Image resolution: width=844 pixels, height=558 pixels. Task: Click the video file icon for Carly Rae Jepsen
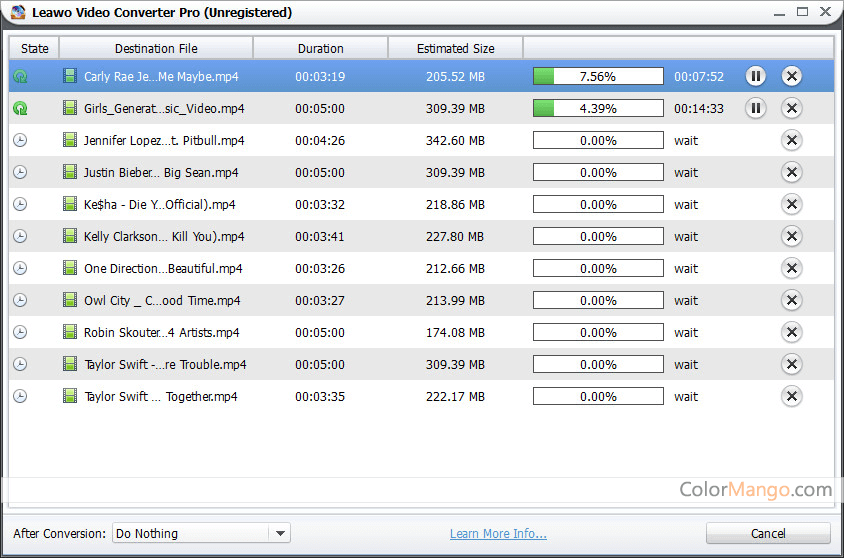(x=69, y=76)
